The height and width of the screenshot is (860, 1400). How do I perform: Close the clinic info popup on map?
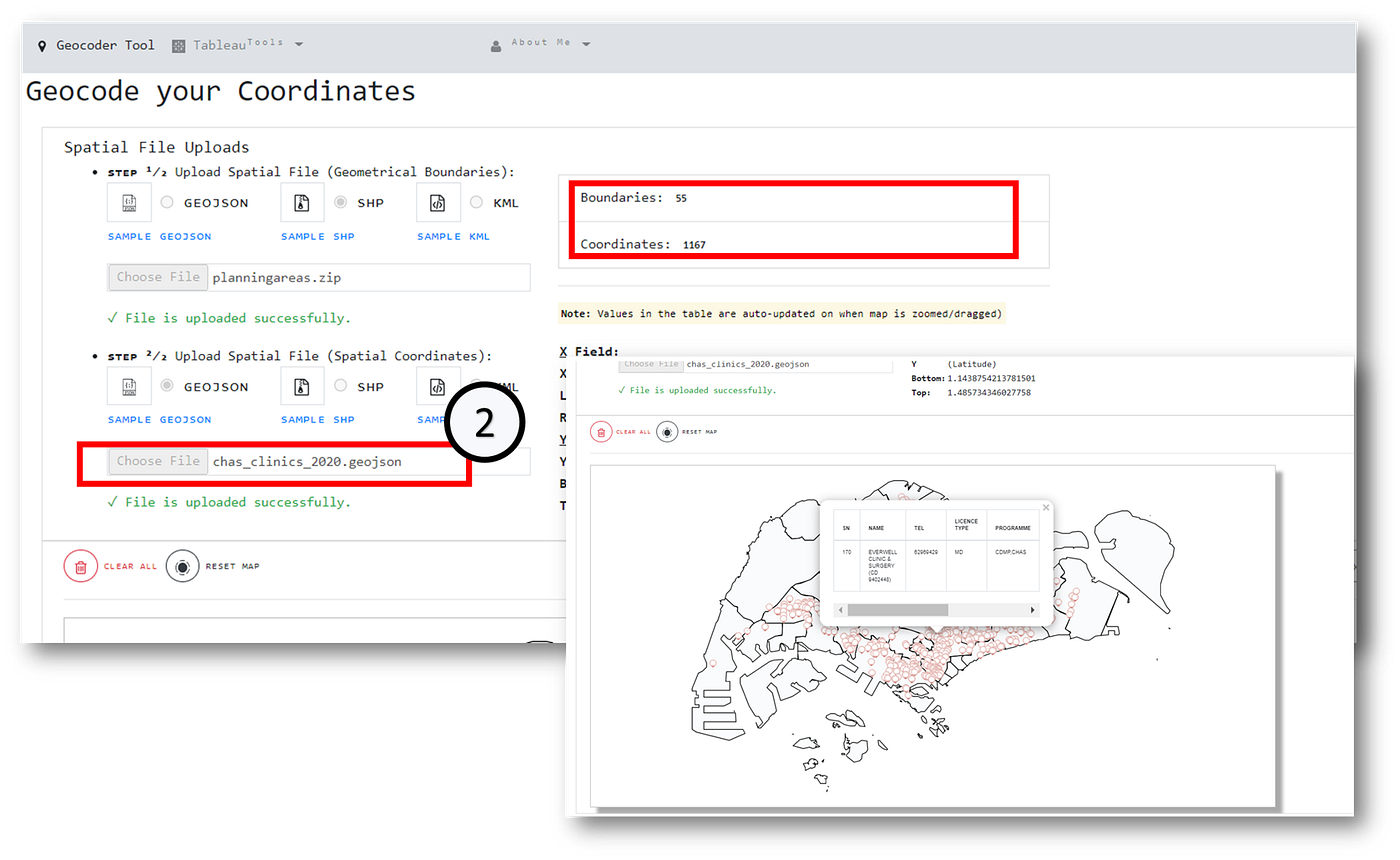point(1046,508)
